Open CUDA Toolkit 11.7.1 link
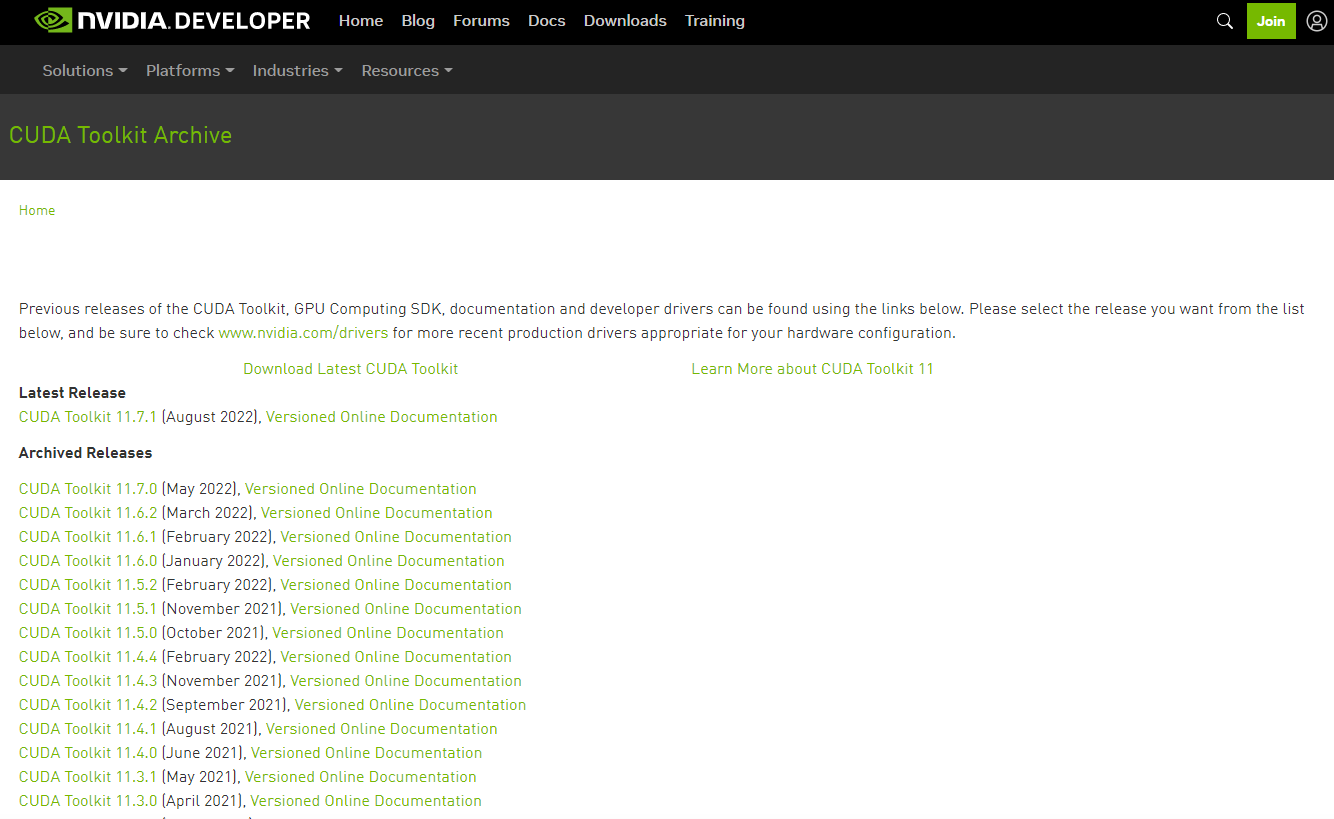 (88, 417)
